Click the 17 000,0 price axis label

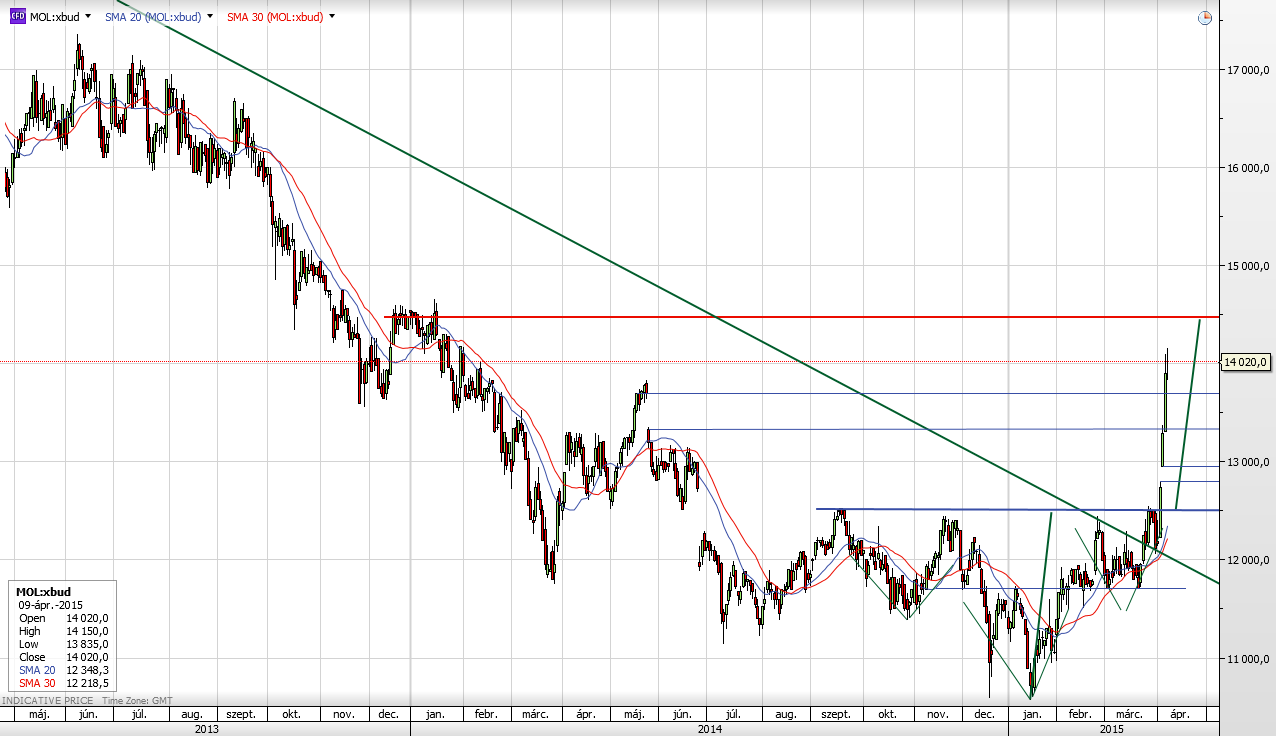[1248, 70]
